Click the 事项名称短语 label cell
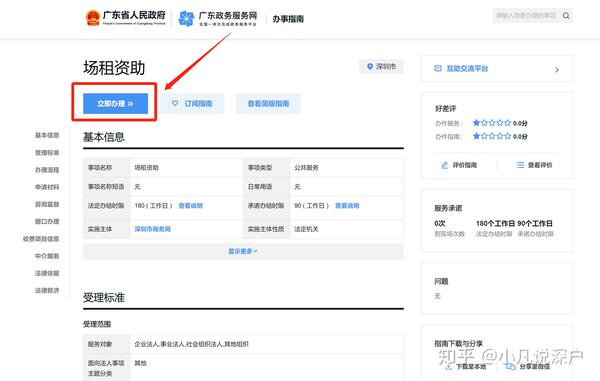Screen dimensions: 600x381 tap(106, 187)
